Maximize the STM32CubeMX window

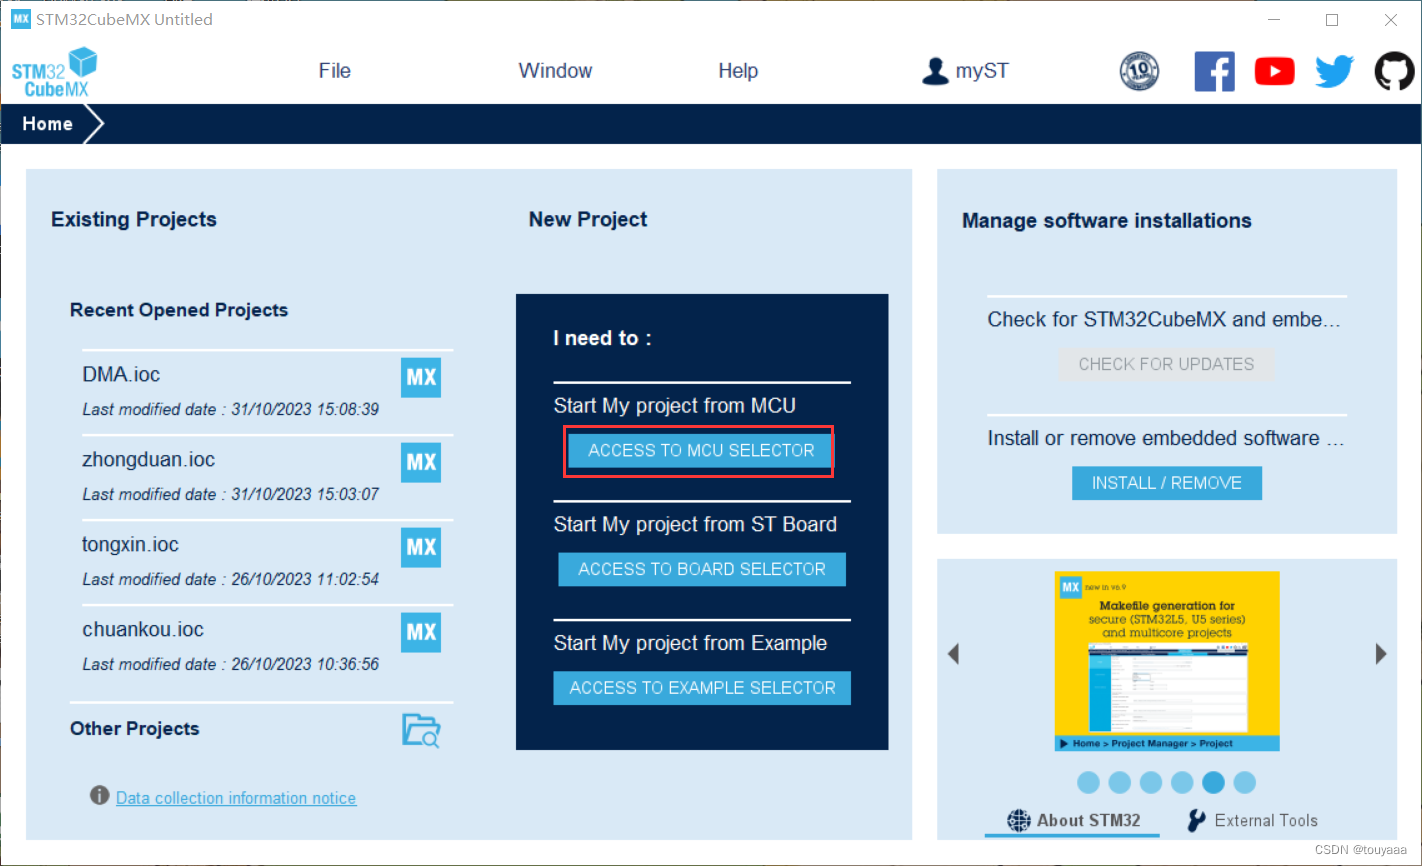(x=1332, y=20)
